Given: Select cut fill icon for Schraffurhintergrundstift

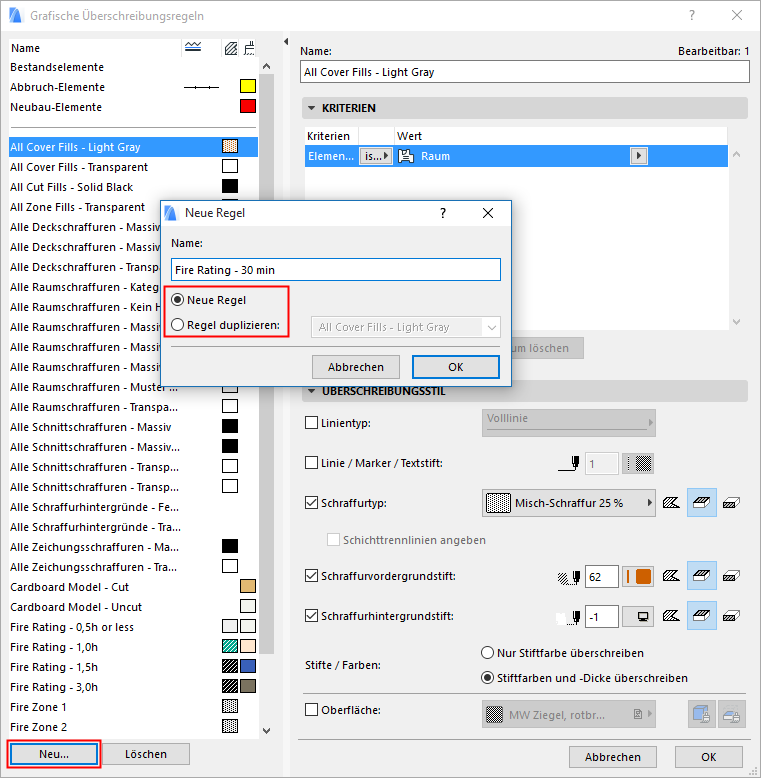Looking at the screenshot, I should pyautogui.click(x=671, y=616).
